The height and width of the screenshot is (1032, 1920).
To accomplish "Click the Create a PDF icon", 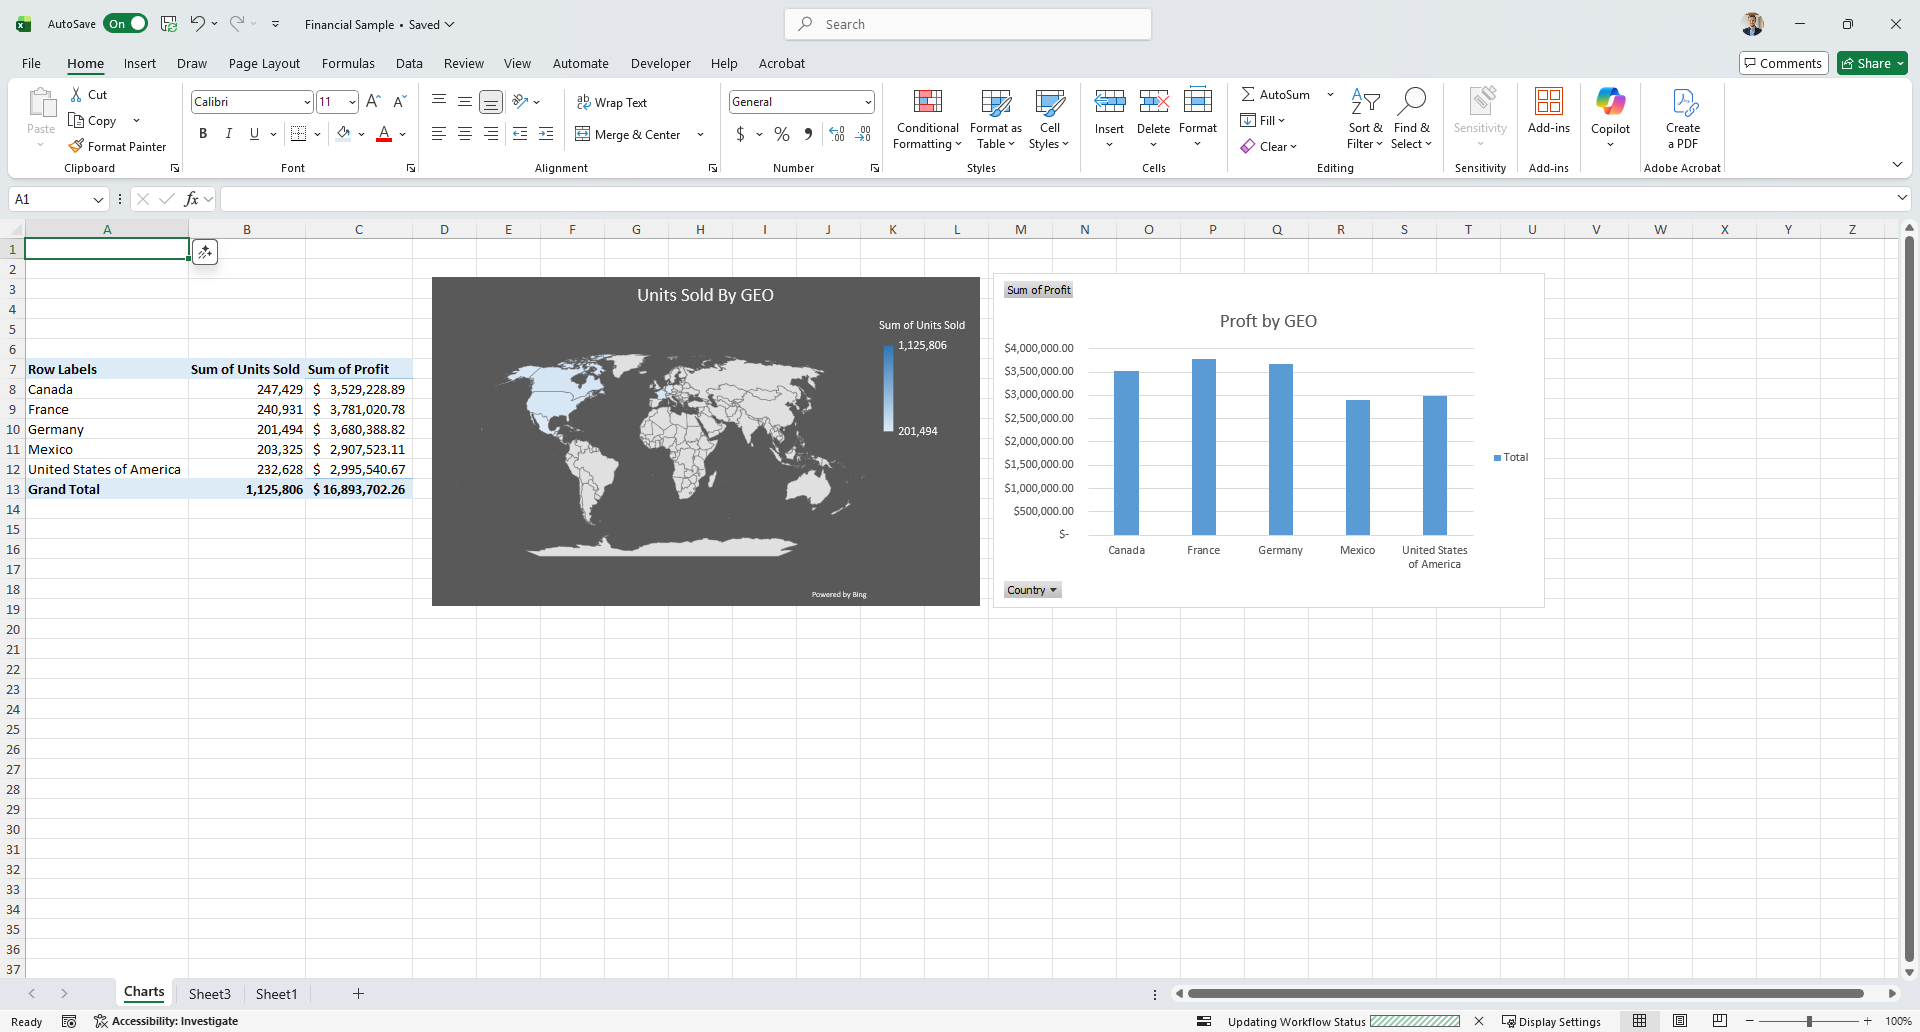I will point(1683,102).
